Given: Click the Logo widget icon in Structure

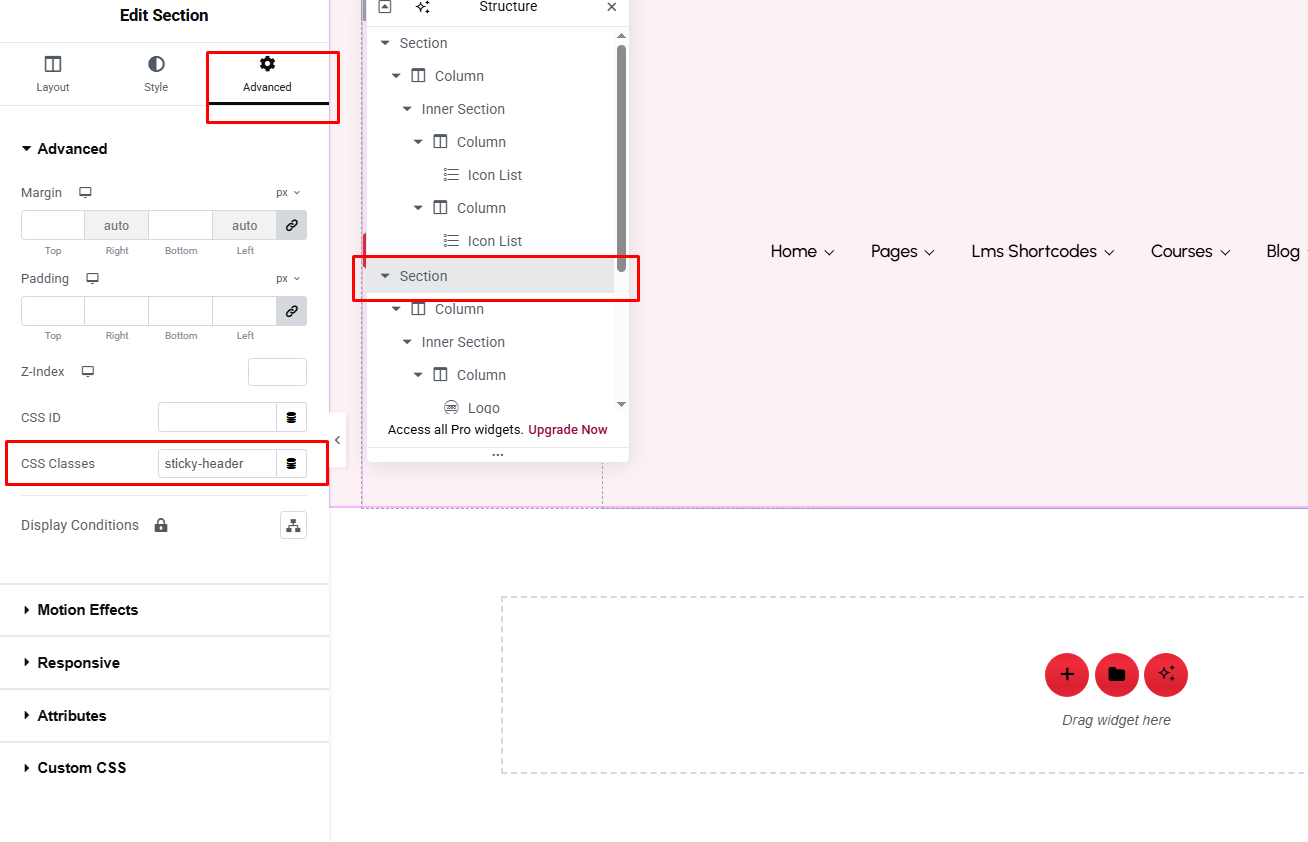Looking at the screenshot, I should pyautogui.click(x=451, y=408).
